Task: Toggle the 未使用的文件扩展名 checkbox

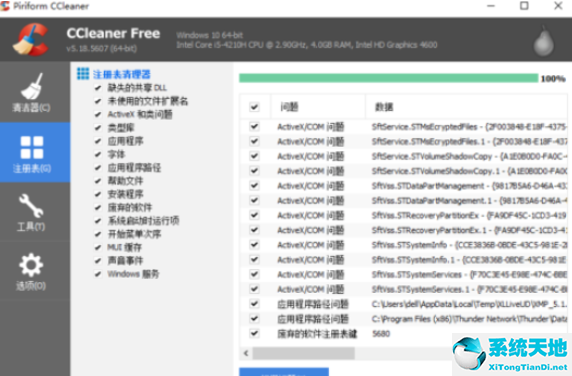Action: (x=98, y=101)
